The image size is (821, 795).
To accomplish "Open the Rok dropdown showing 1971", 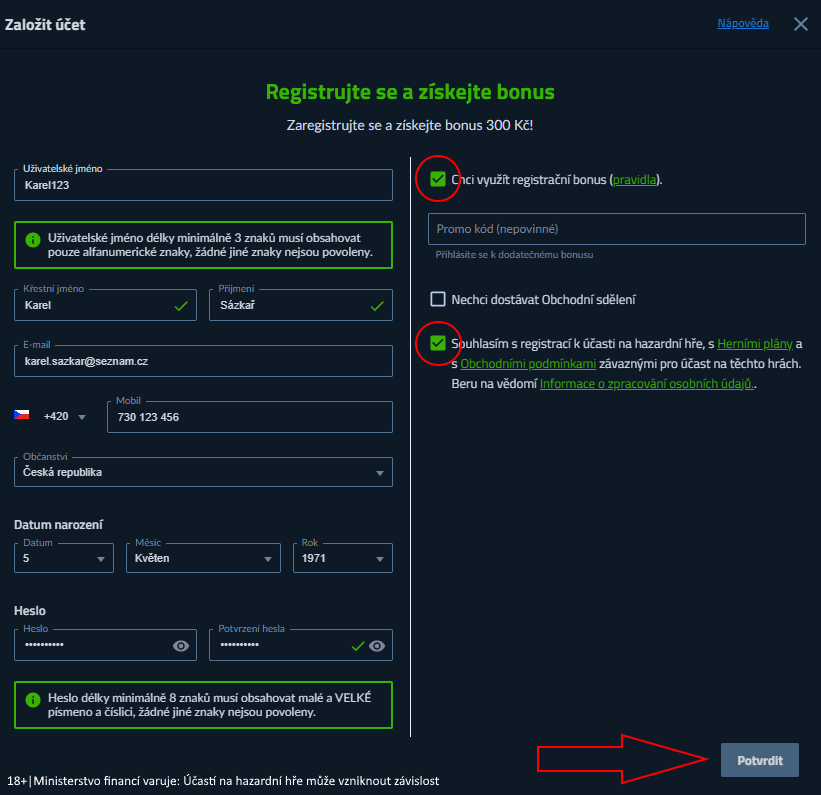I will (x=342, y=558).
